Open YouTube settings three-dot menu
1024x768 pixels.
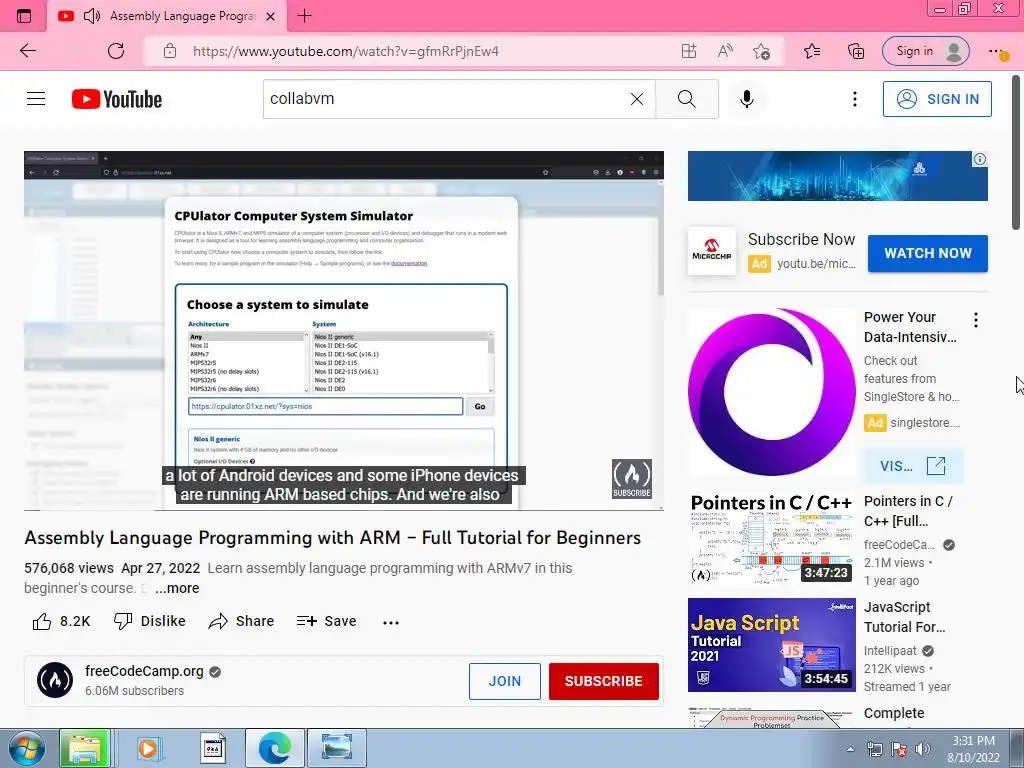point(854,99)
